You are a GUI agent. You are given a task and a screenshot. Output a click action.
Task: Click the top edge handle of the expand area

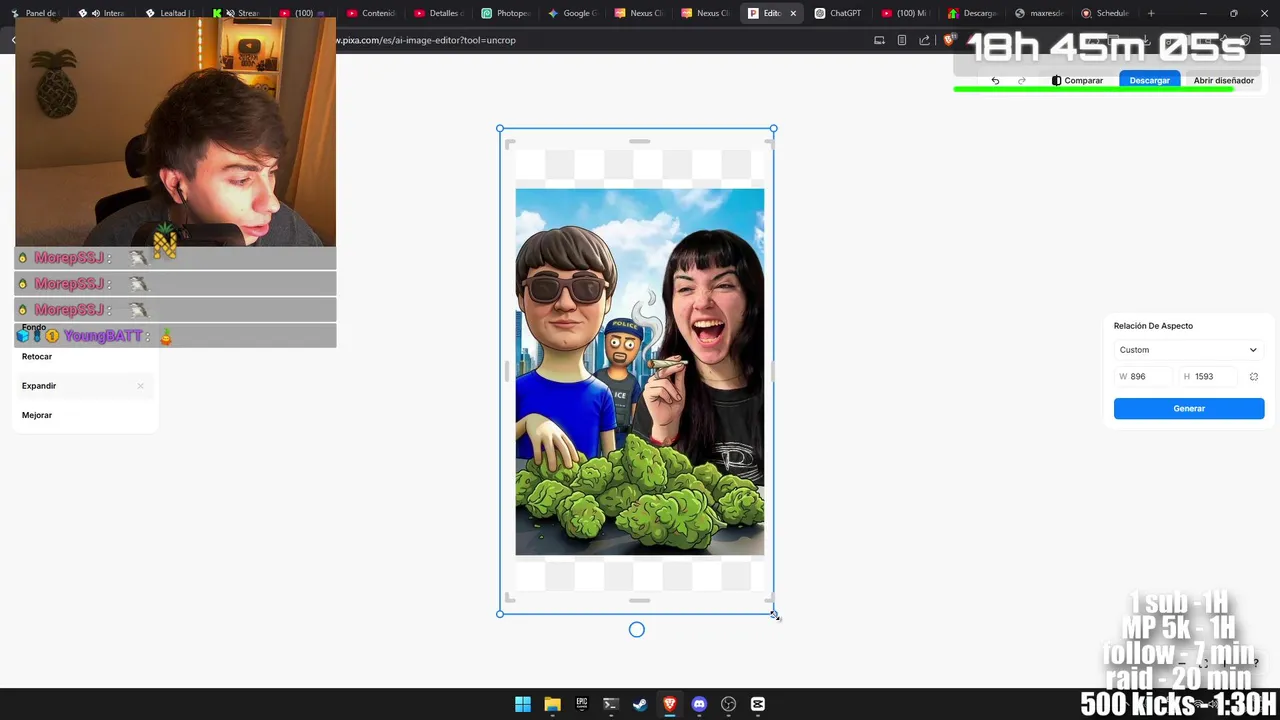tap(640, 142)
